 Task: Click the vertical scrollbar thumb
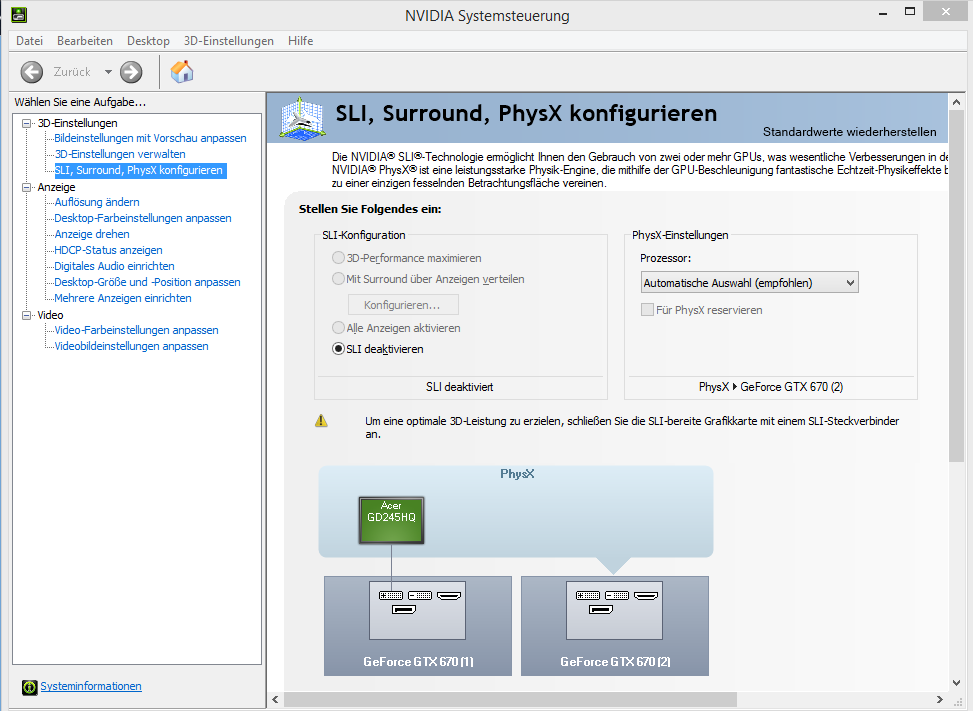[x=956, y=286]
